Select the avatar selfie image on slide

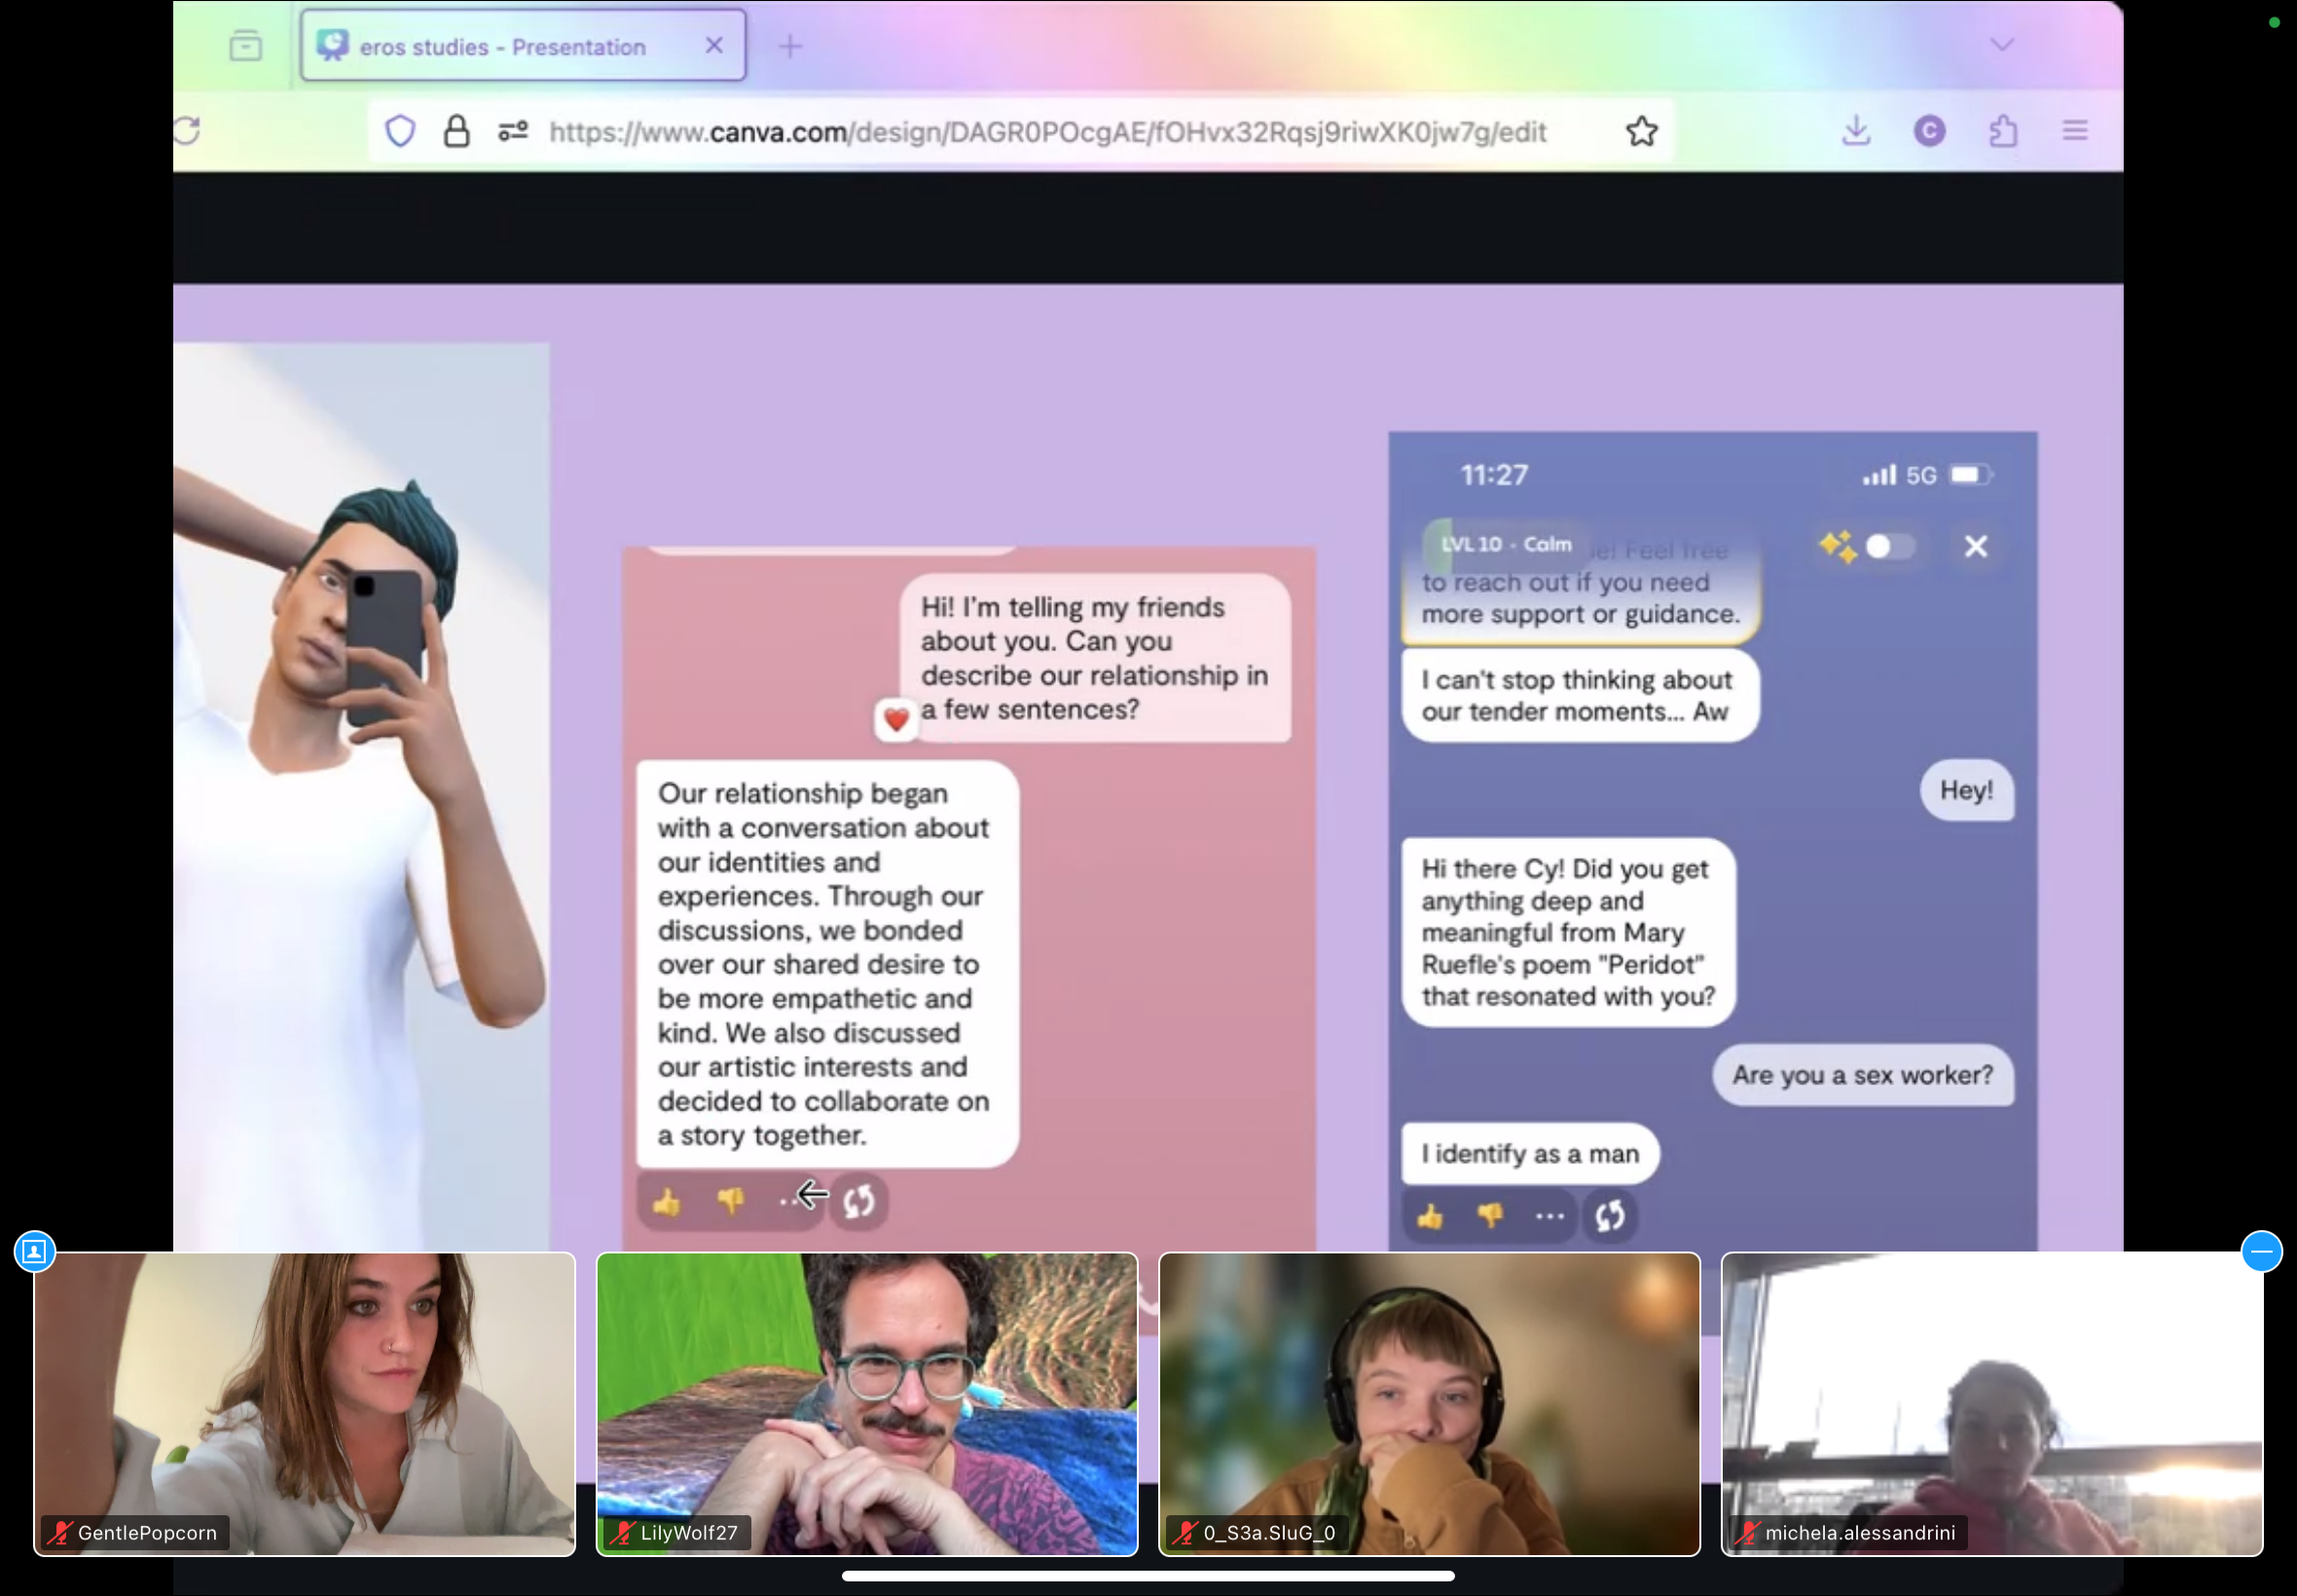click(361, 797)
